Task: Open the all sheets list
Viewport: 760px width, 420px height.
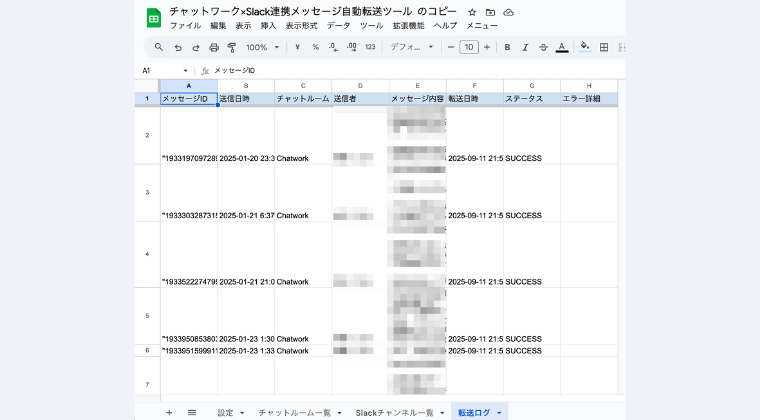Action: click(x=192, y=413)
